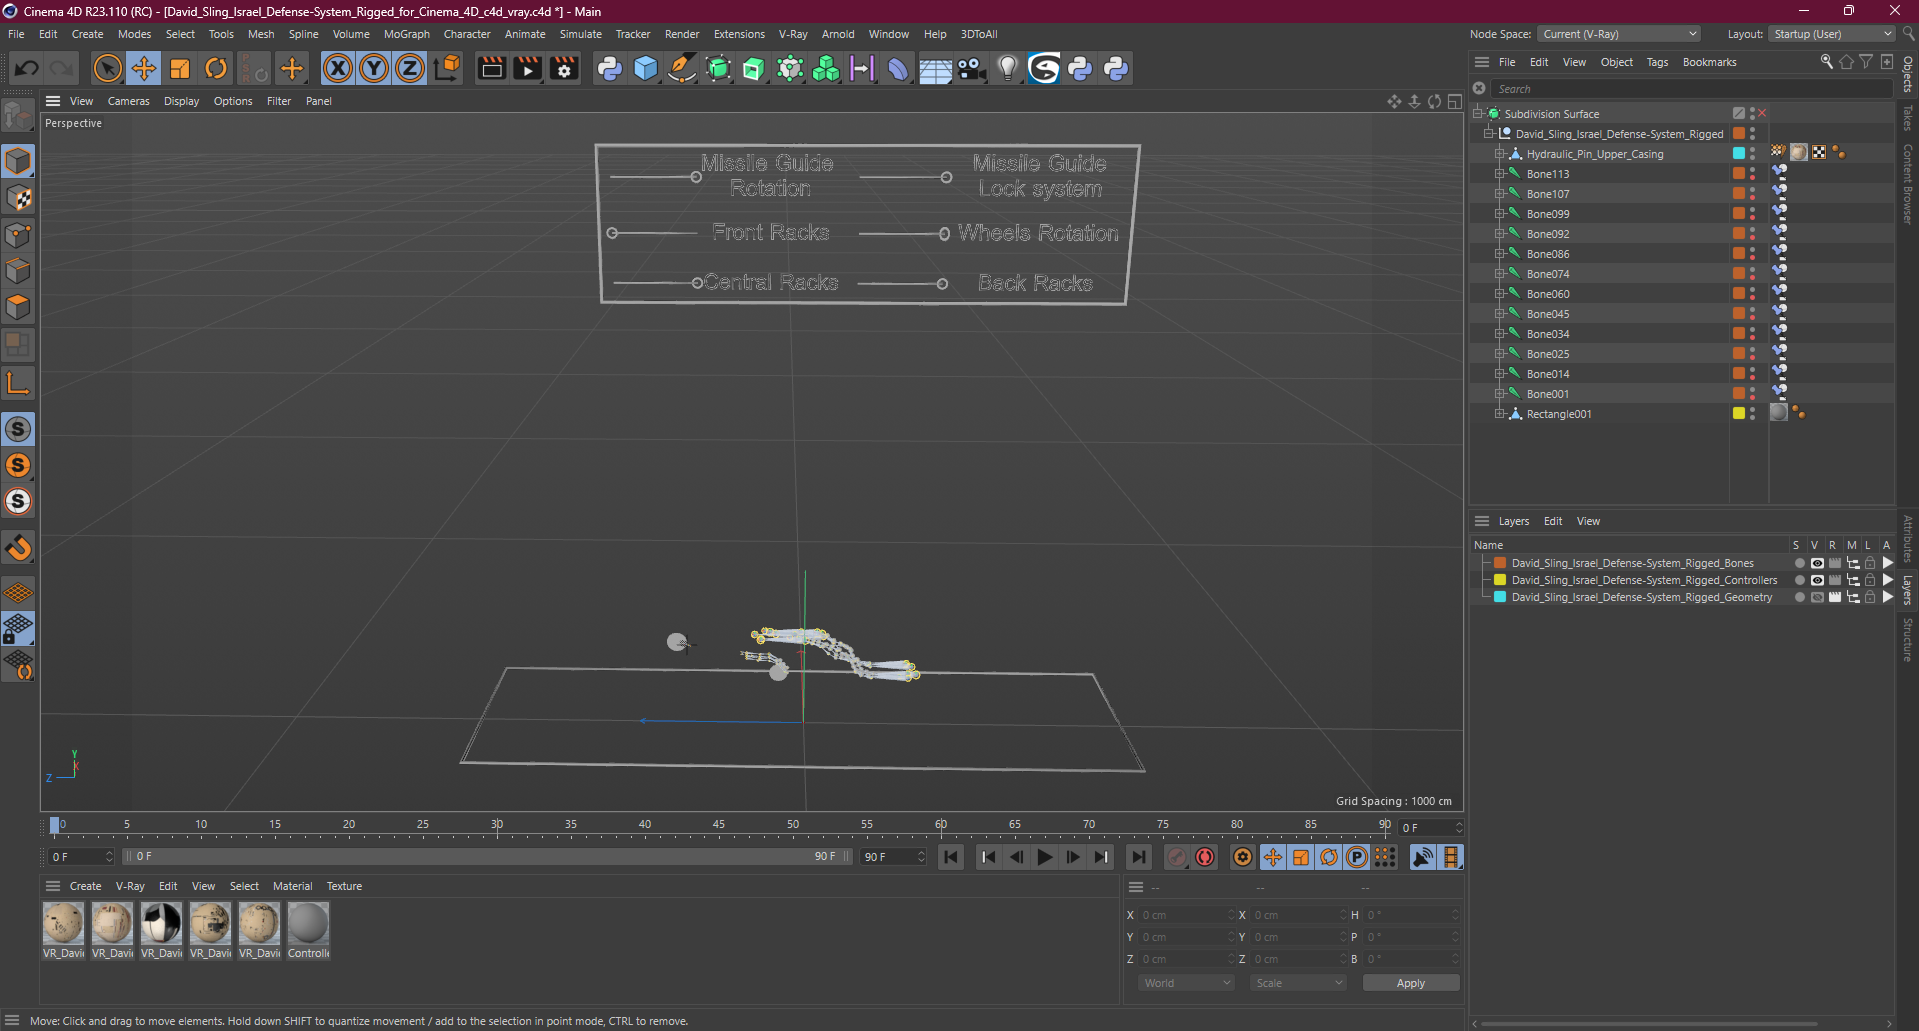The height and width of the screenshot is (1031, 1919).
Task: Open Layout Startup dropdown
Action: [x=1831, y=34]
